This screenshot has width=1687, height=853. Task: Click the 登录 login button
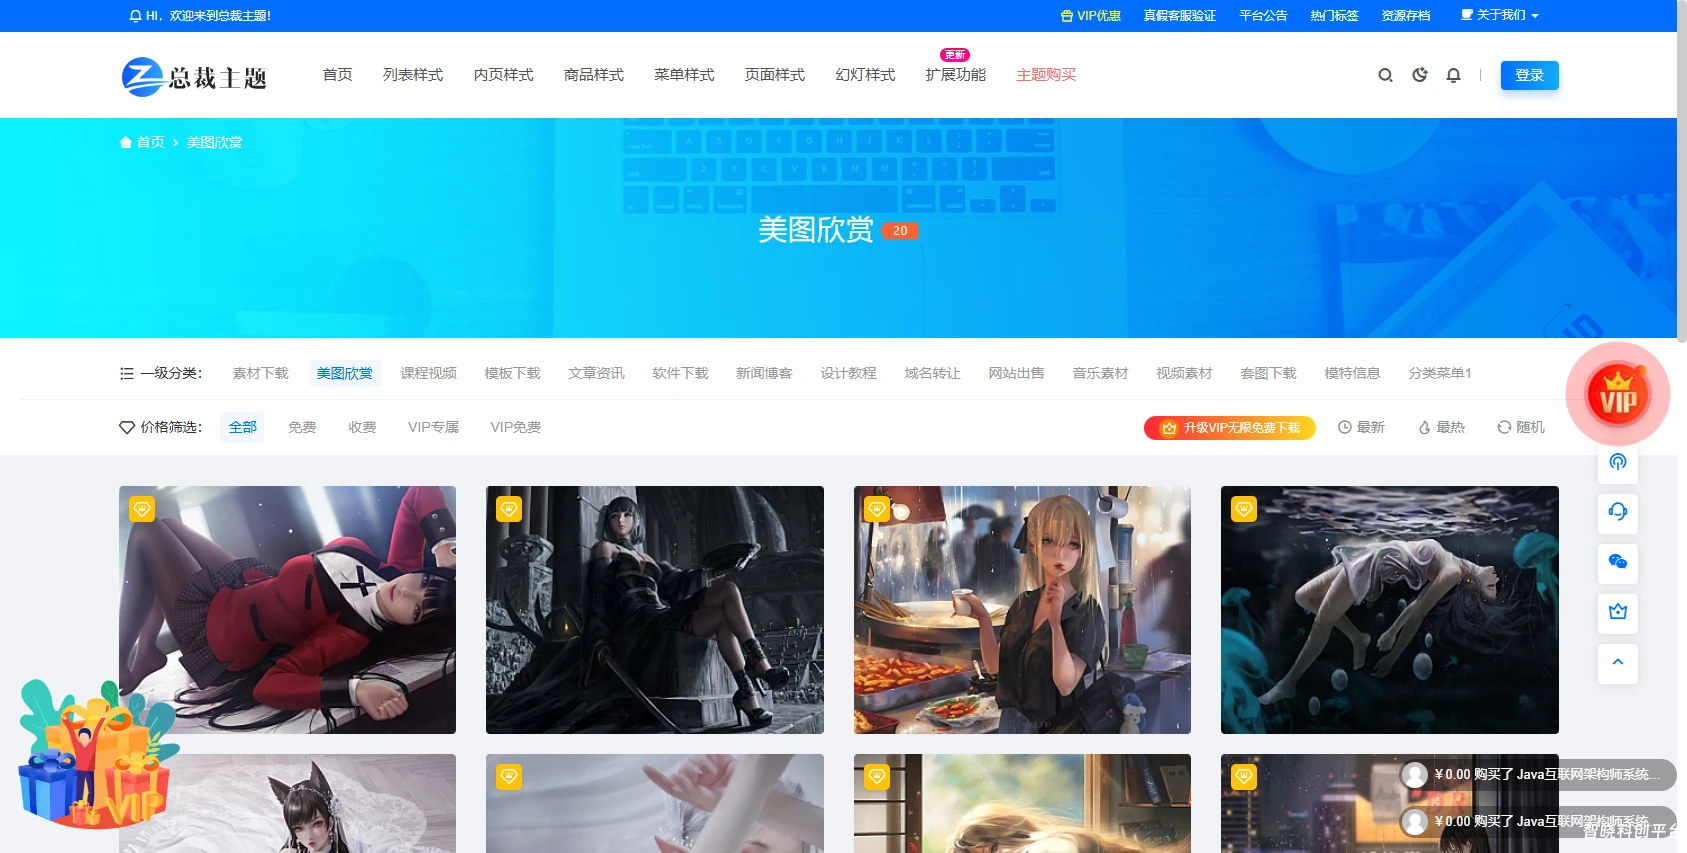tap(1529, 75)
